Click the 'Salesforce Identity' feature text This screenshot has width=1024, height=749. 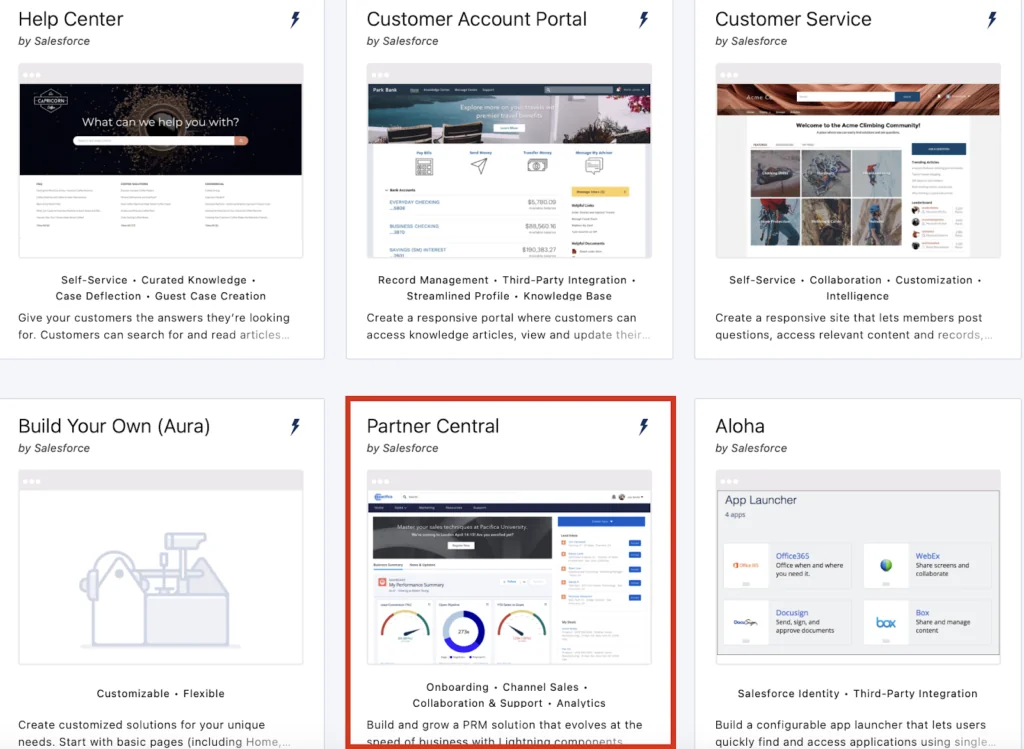point(788,693)
